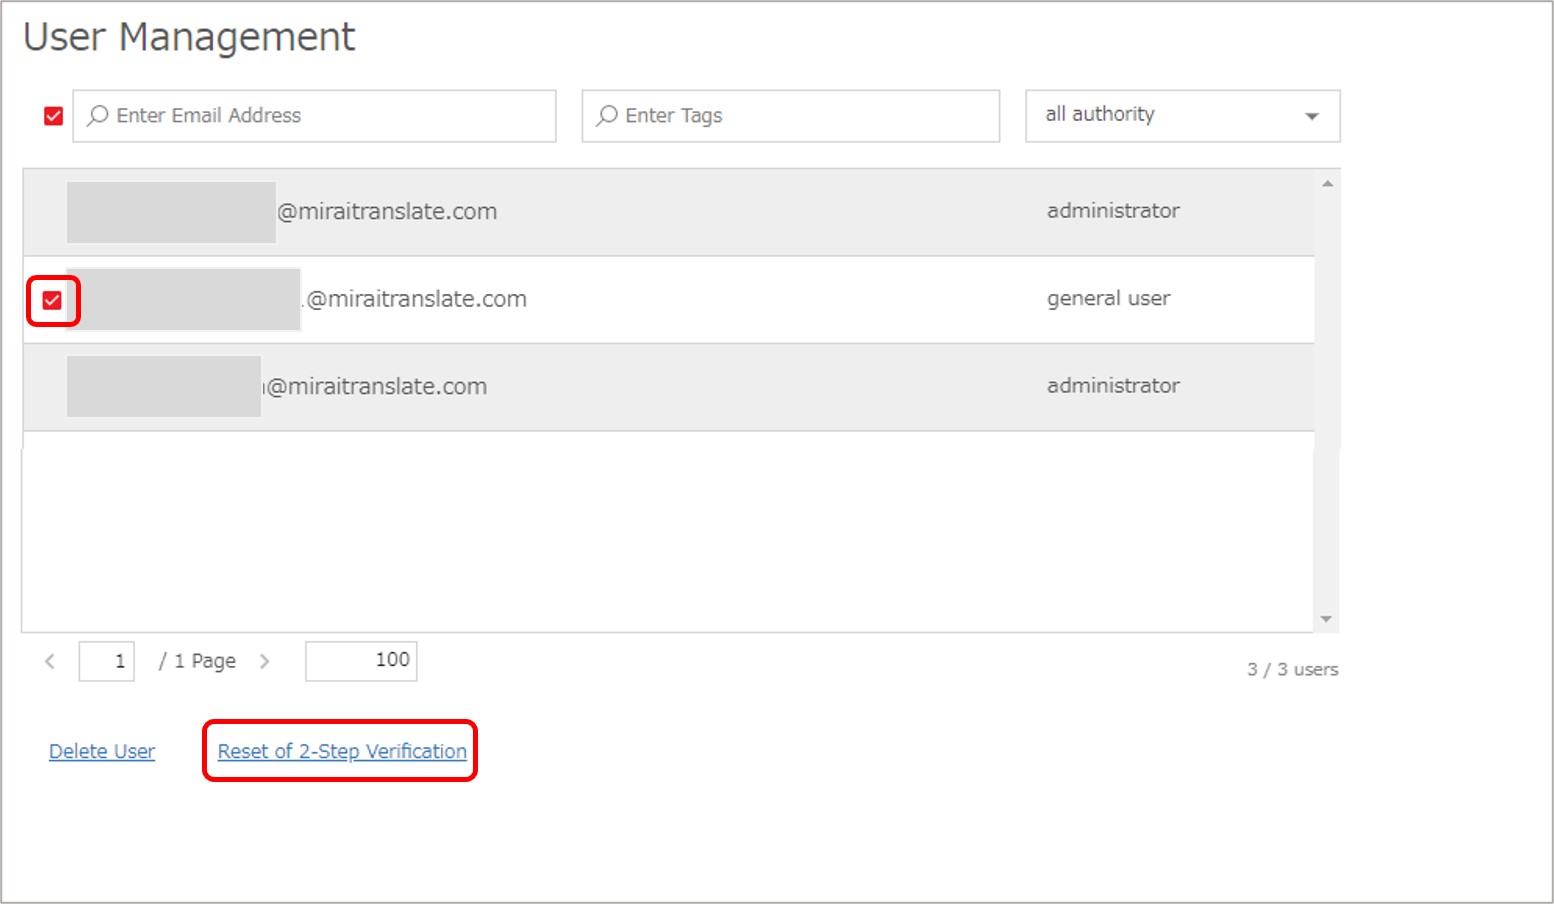Click the Enter Email Address search field
Image resolution: width=1554 pixels, height=904 pixels.
[x=314, y=116]
